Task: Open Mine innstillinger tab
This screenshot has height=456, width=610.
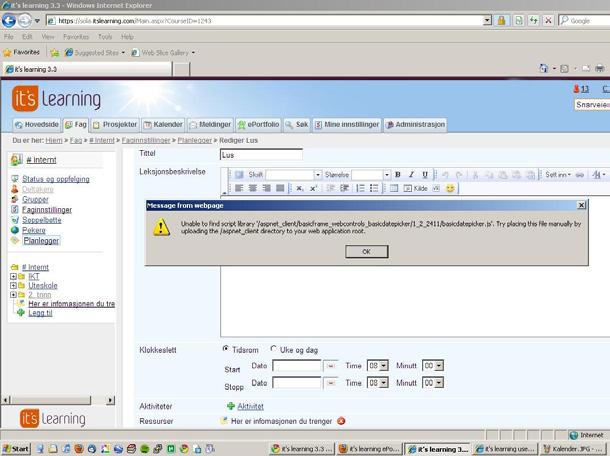Action: pyautogui.click(x=347, y=125)
